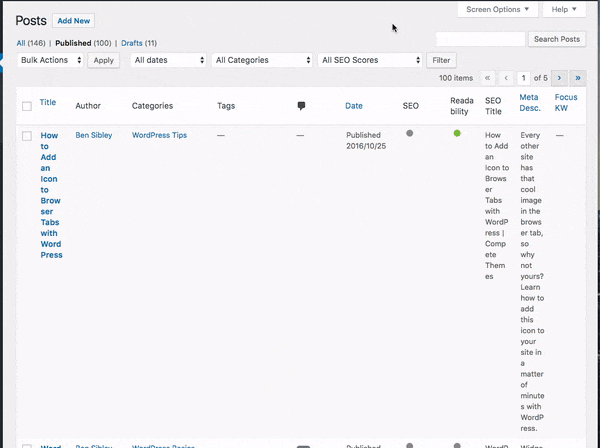Open author Ben Sibley link in first row

(94, 135)
